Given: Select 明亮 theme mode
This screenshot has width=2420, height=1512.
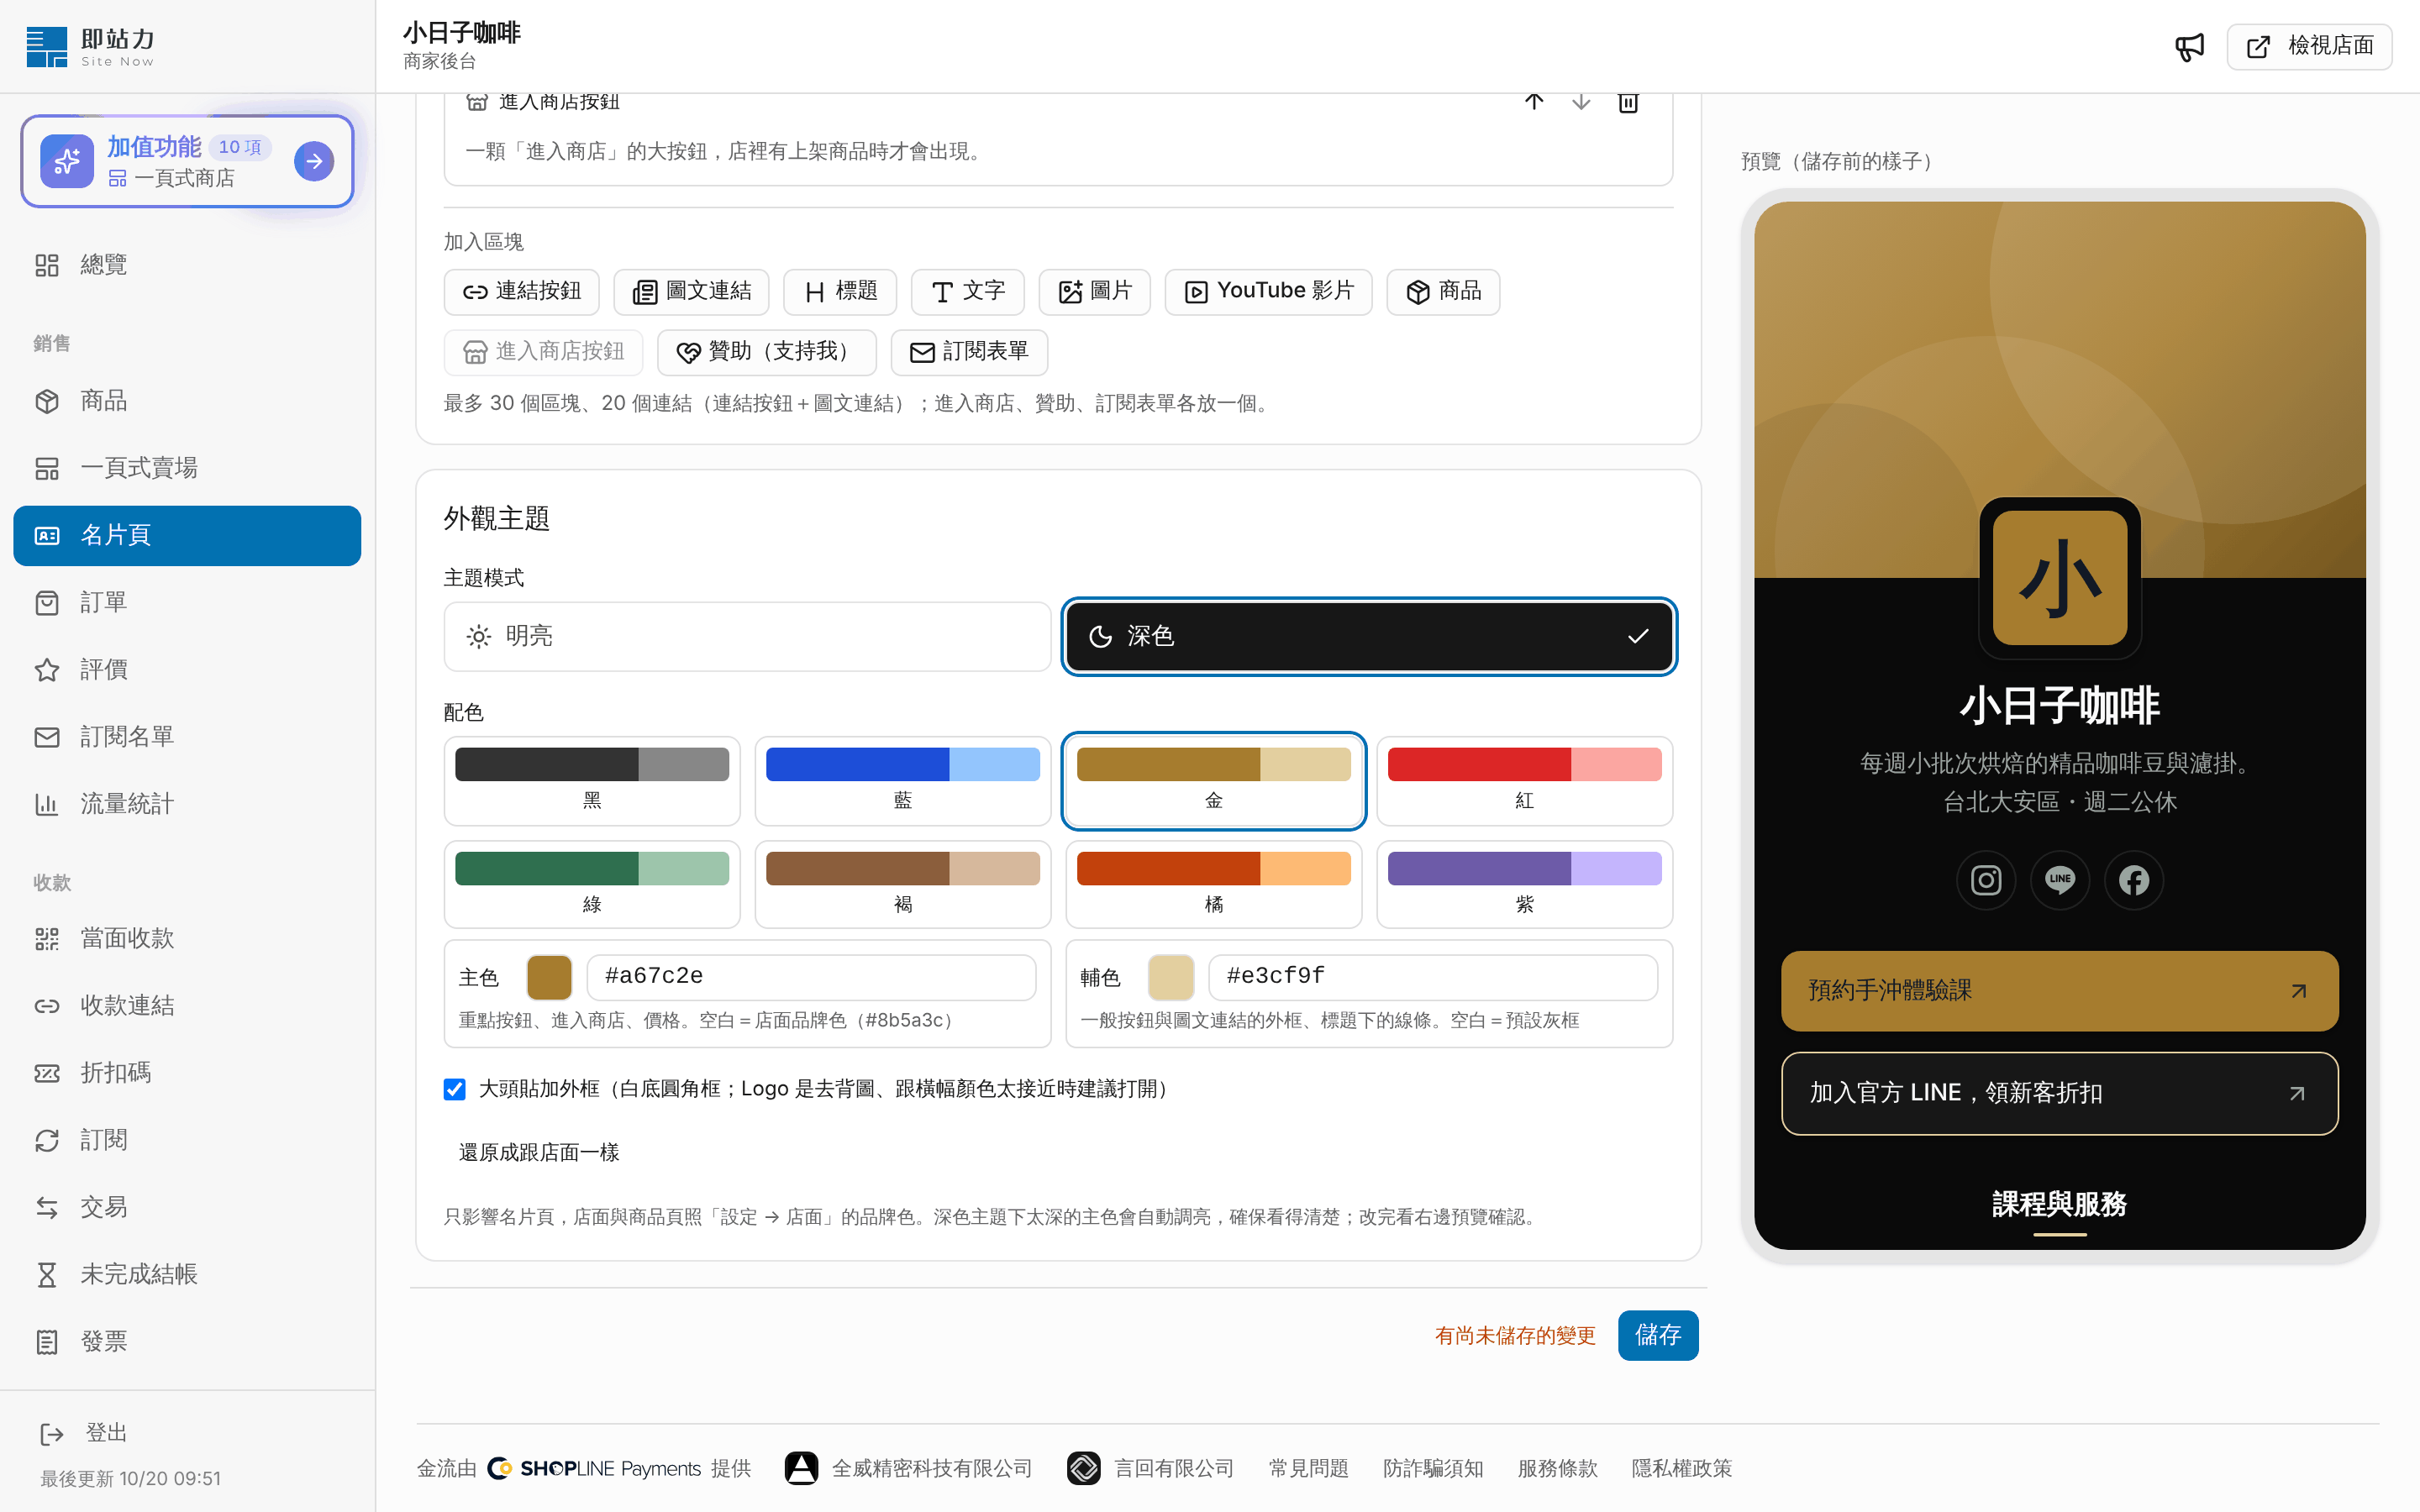Looking at the screenshot, I should coord(746,636).
